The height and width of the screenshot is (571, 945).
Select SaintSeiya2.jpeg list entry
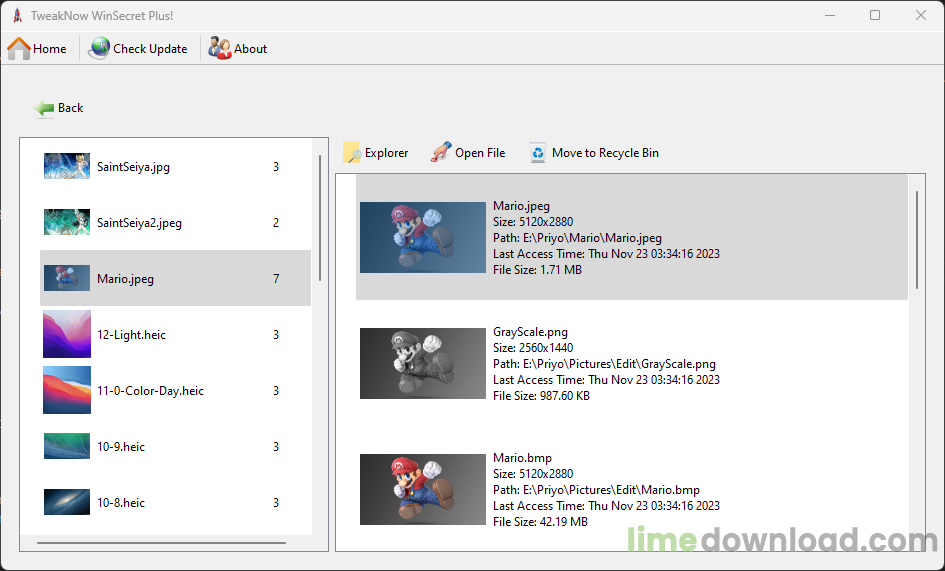[x=139, y=223]
